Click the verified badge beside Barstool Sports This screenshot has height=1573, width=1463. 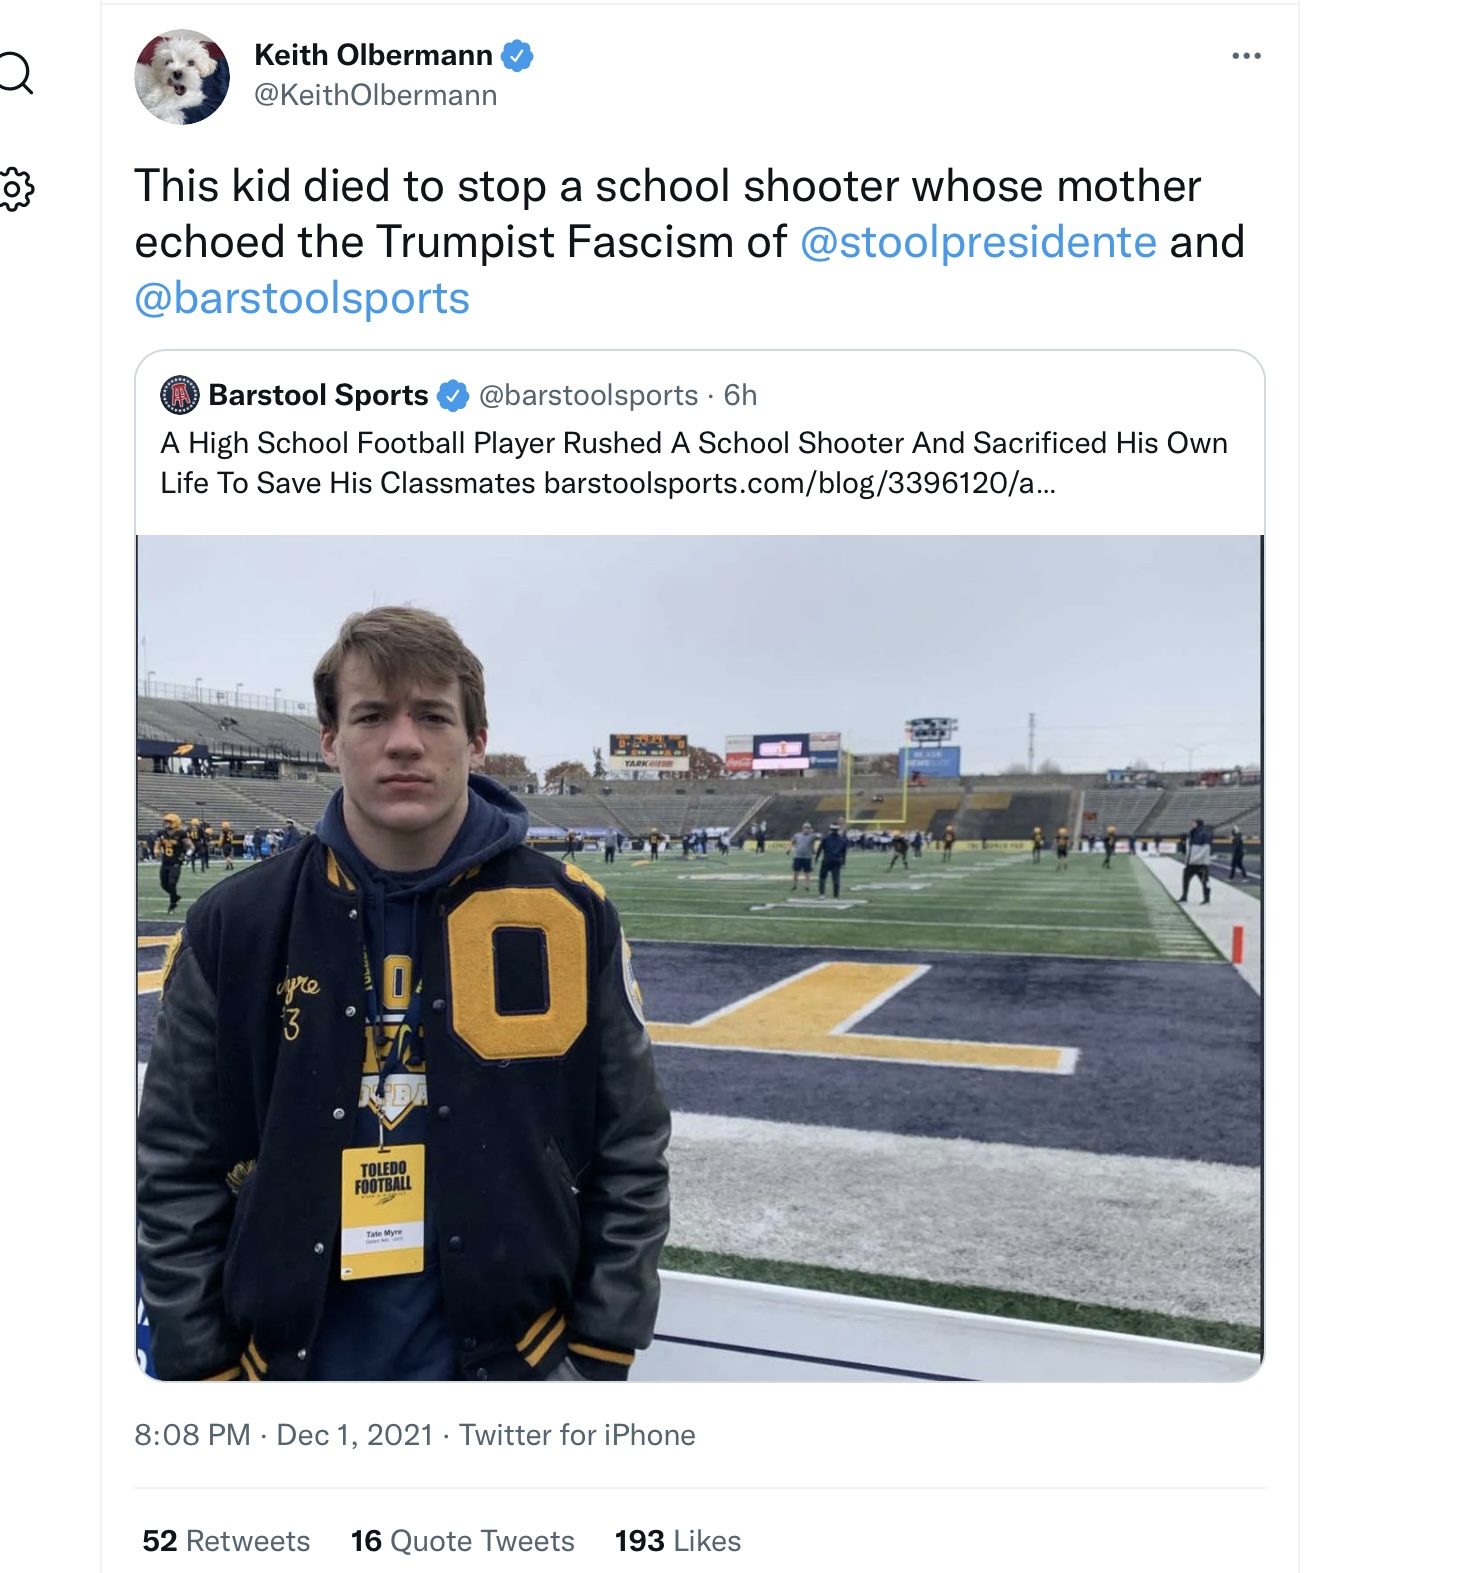454,396
